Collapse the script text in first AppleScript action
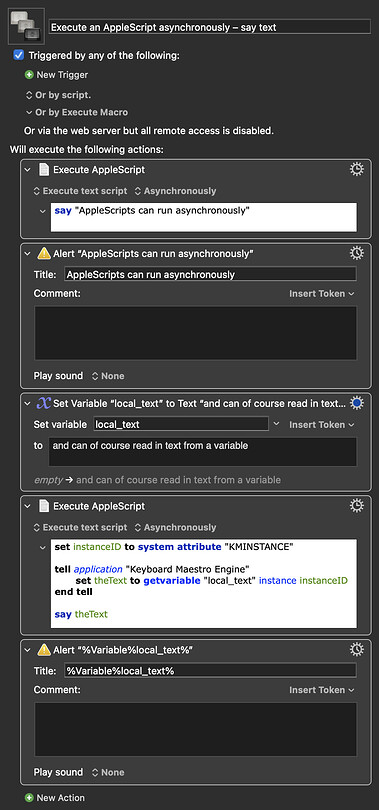 pyautogui.click(x=43, y=211)
